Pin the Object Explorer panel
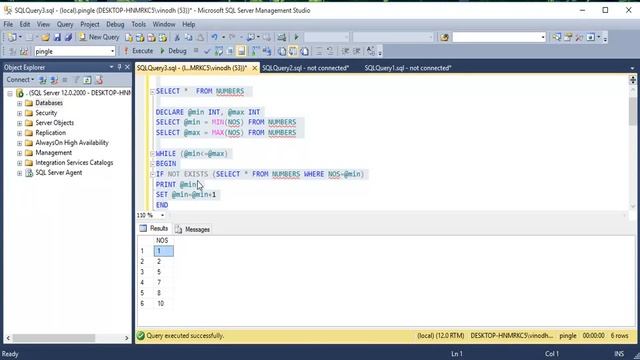Viewport: 640px width, 360px height. 120,67
